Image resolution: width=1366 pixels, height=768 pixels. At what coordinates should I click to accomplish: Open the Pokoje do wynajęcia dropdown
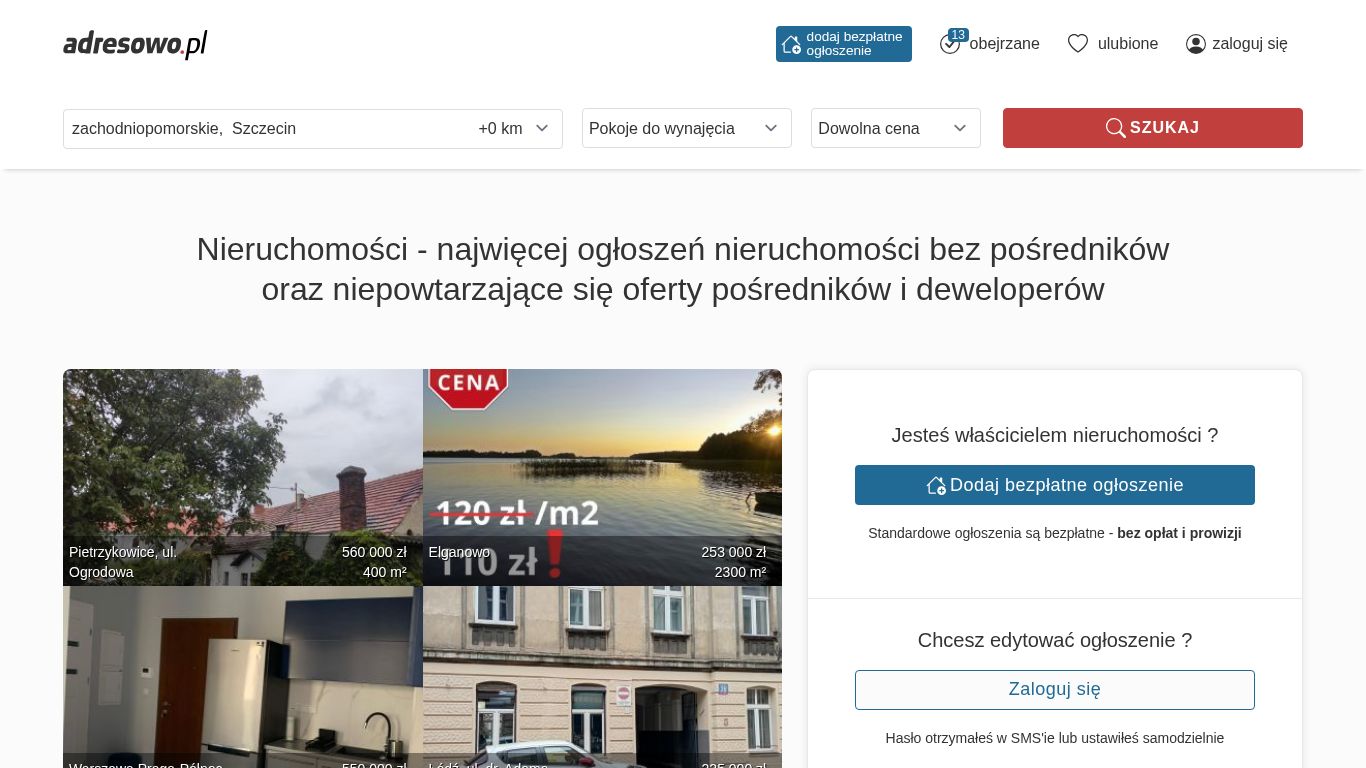click(686, 128)
